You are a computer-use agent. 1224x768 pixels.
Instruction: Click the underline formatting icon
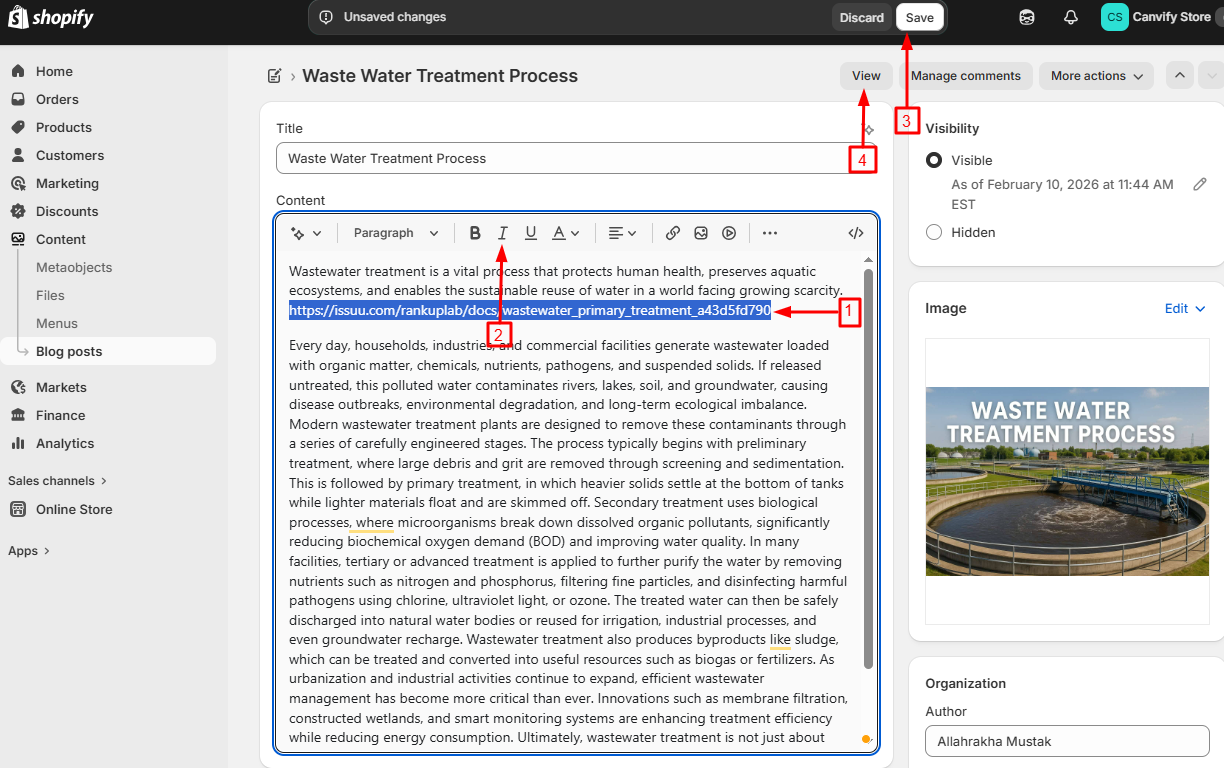(x=531, y=233)
